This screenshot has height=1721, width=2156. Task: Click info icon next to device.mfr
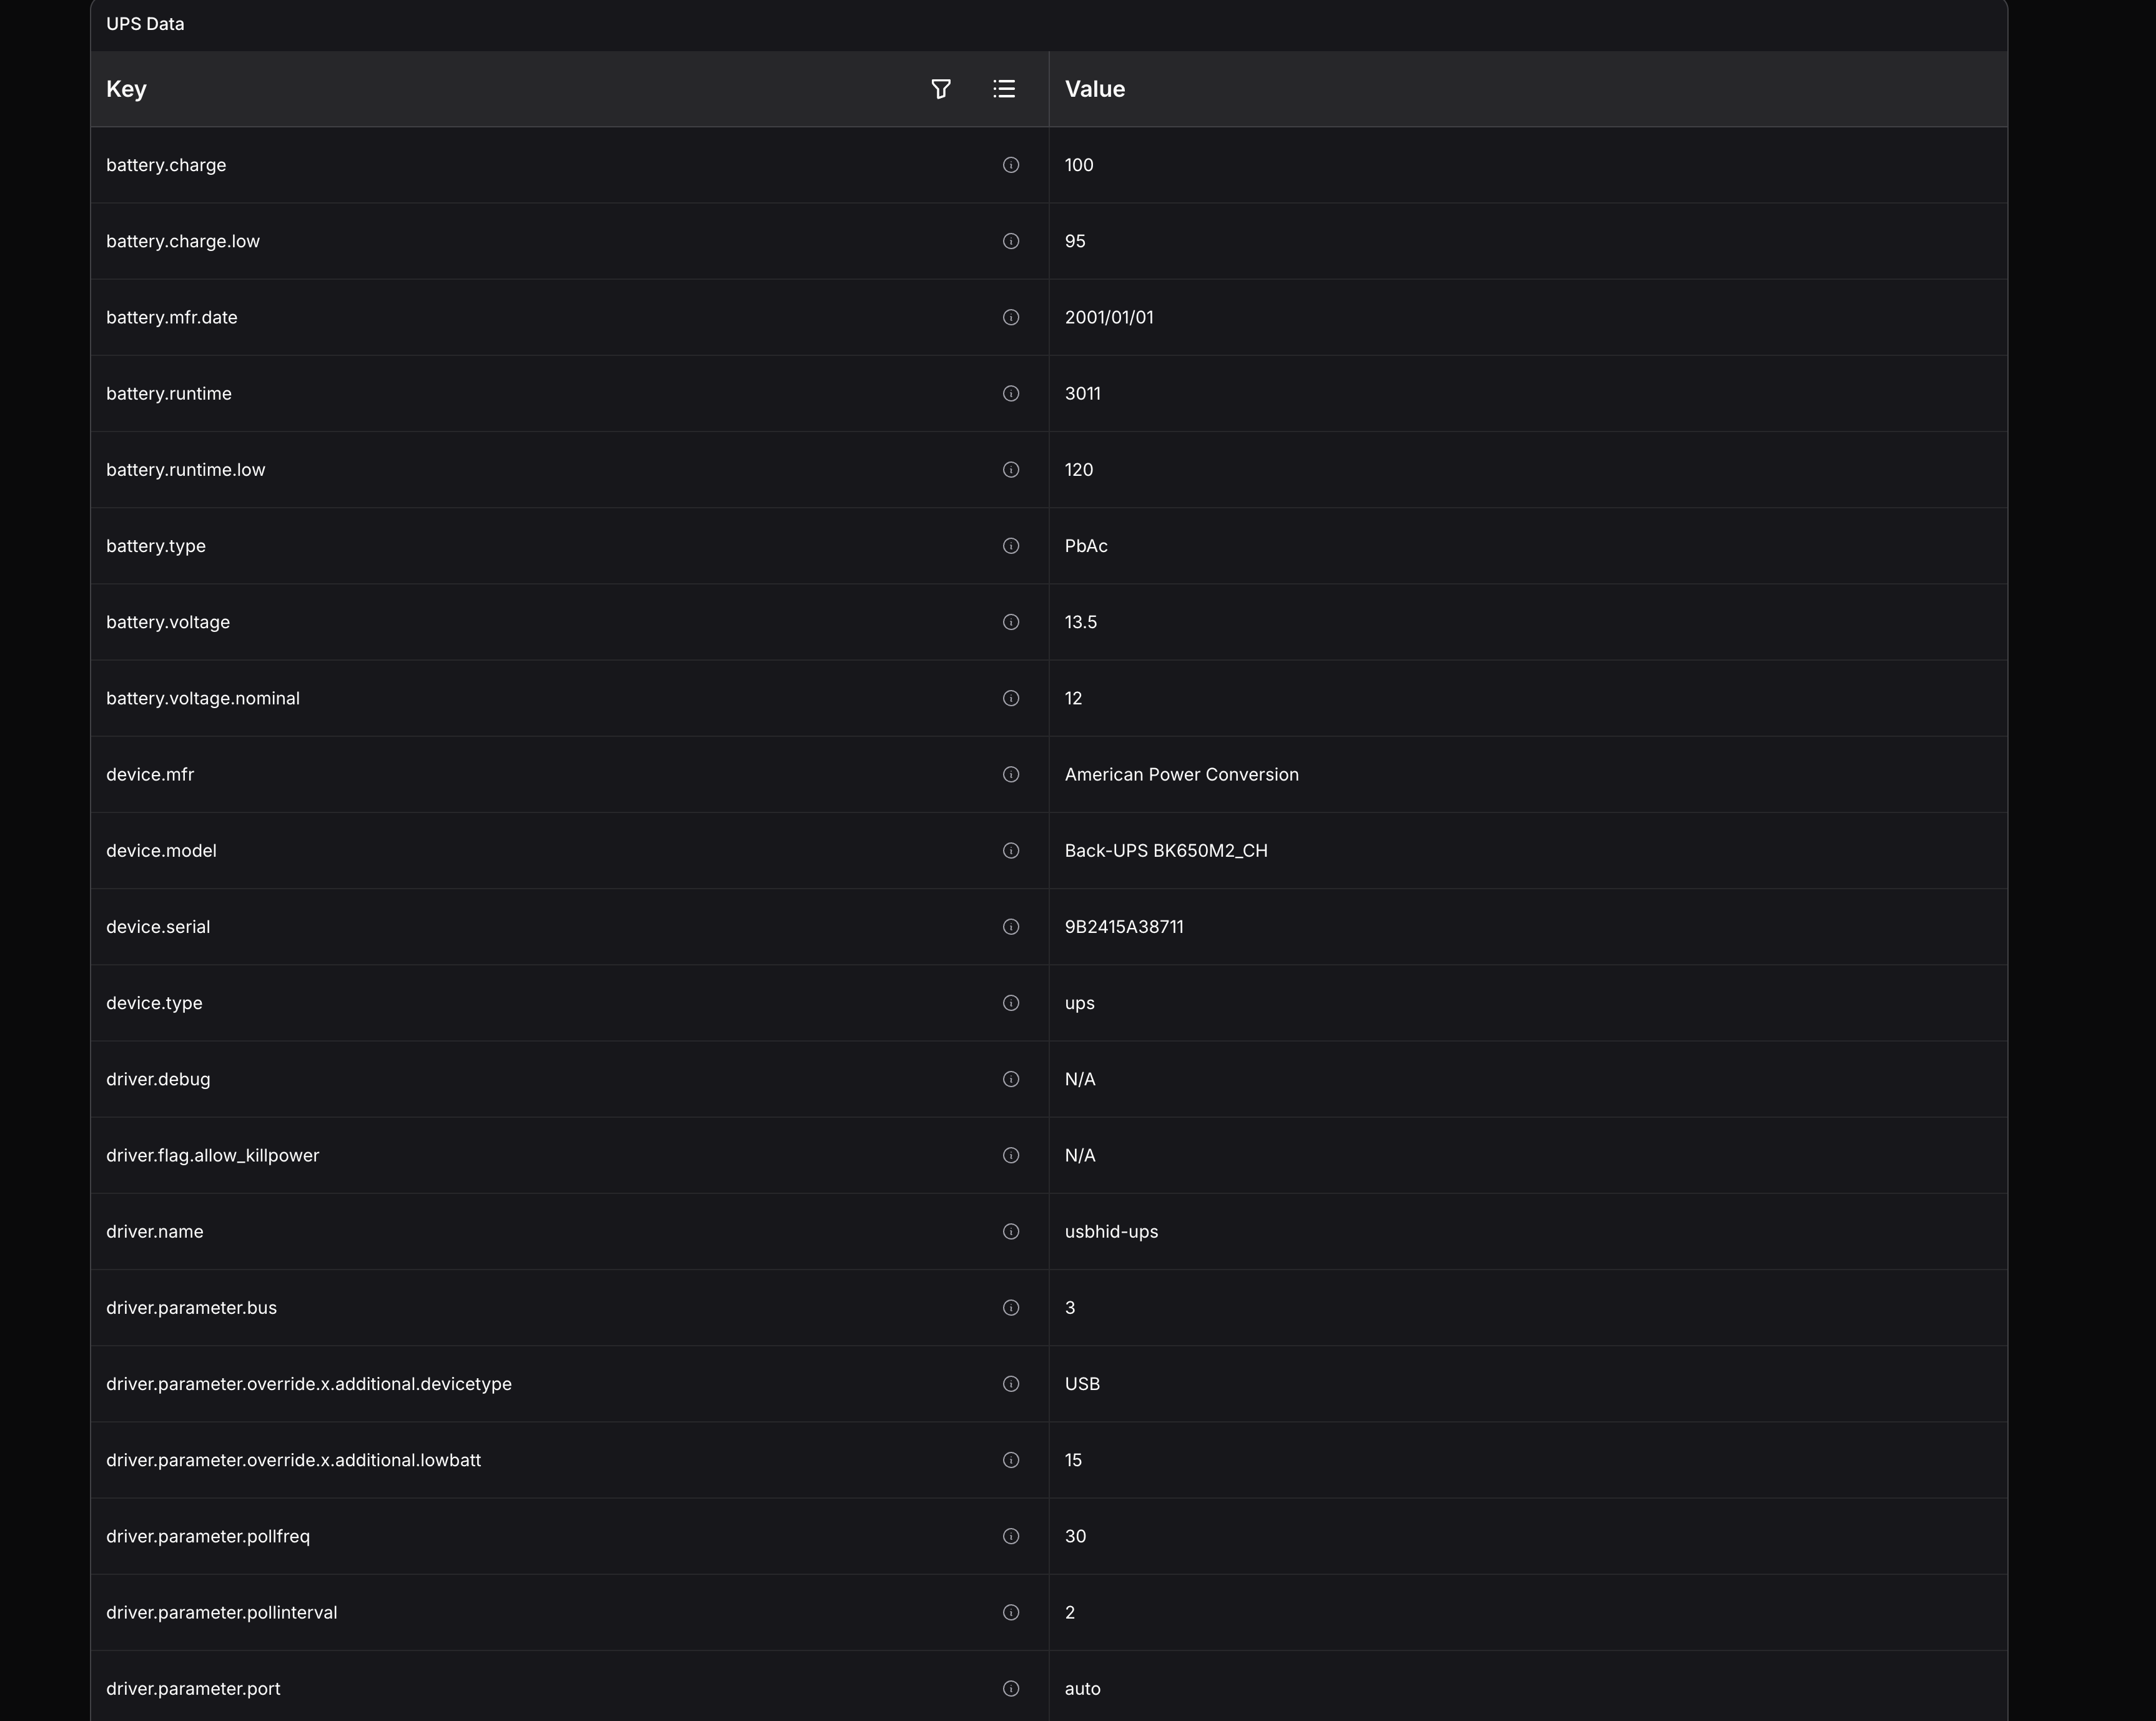click(x=1010, y=774)
